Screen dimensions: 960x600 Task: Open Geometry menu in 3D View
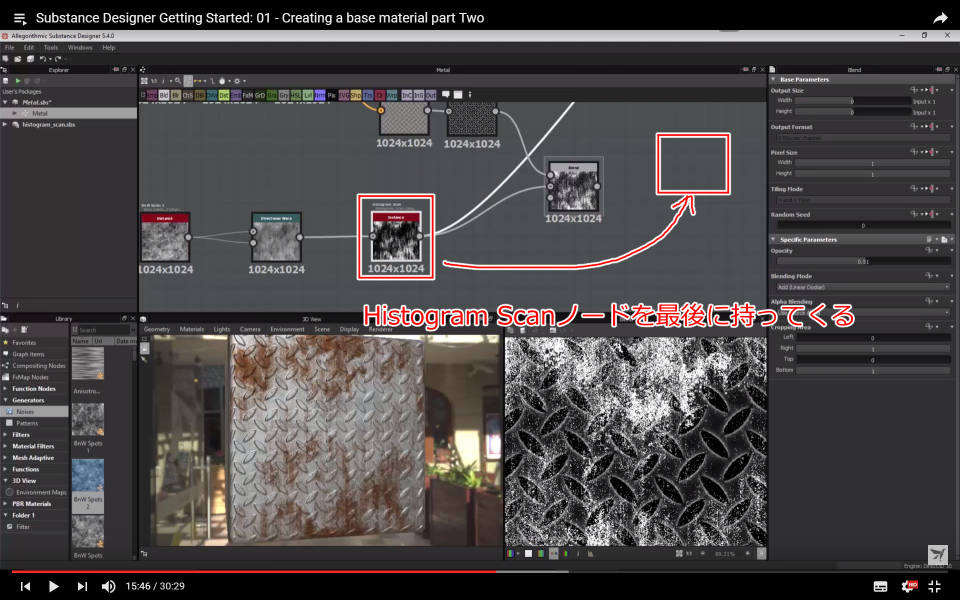click(x=157, y=329)
